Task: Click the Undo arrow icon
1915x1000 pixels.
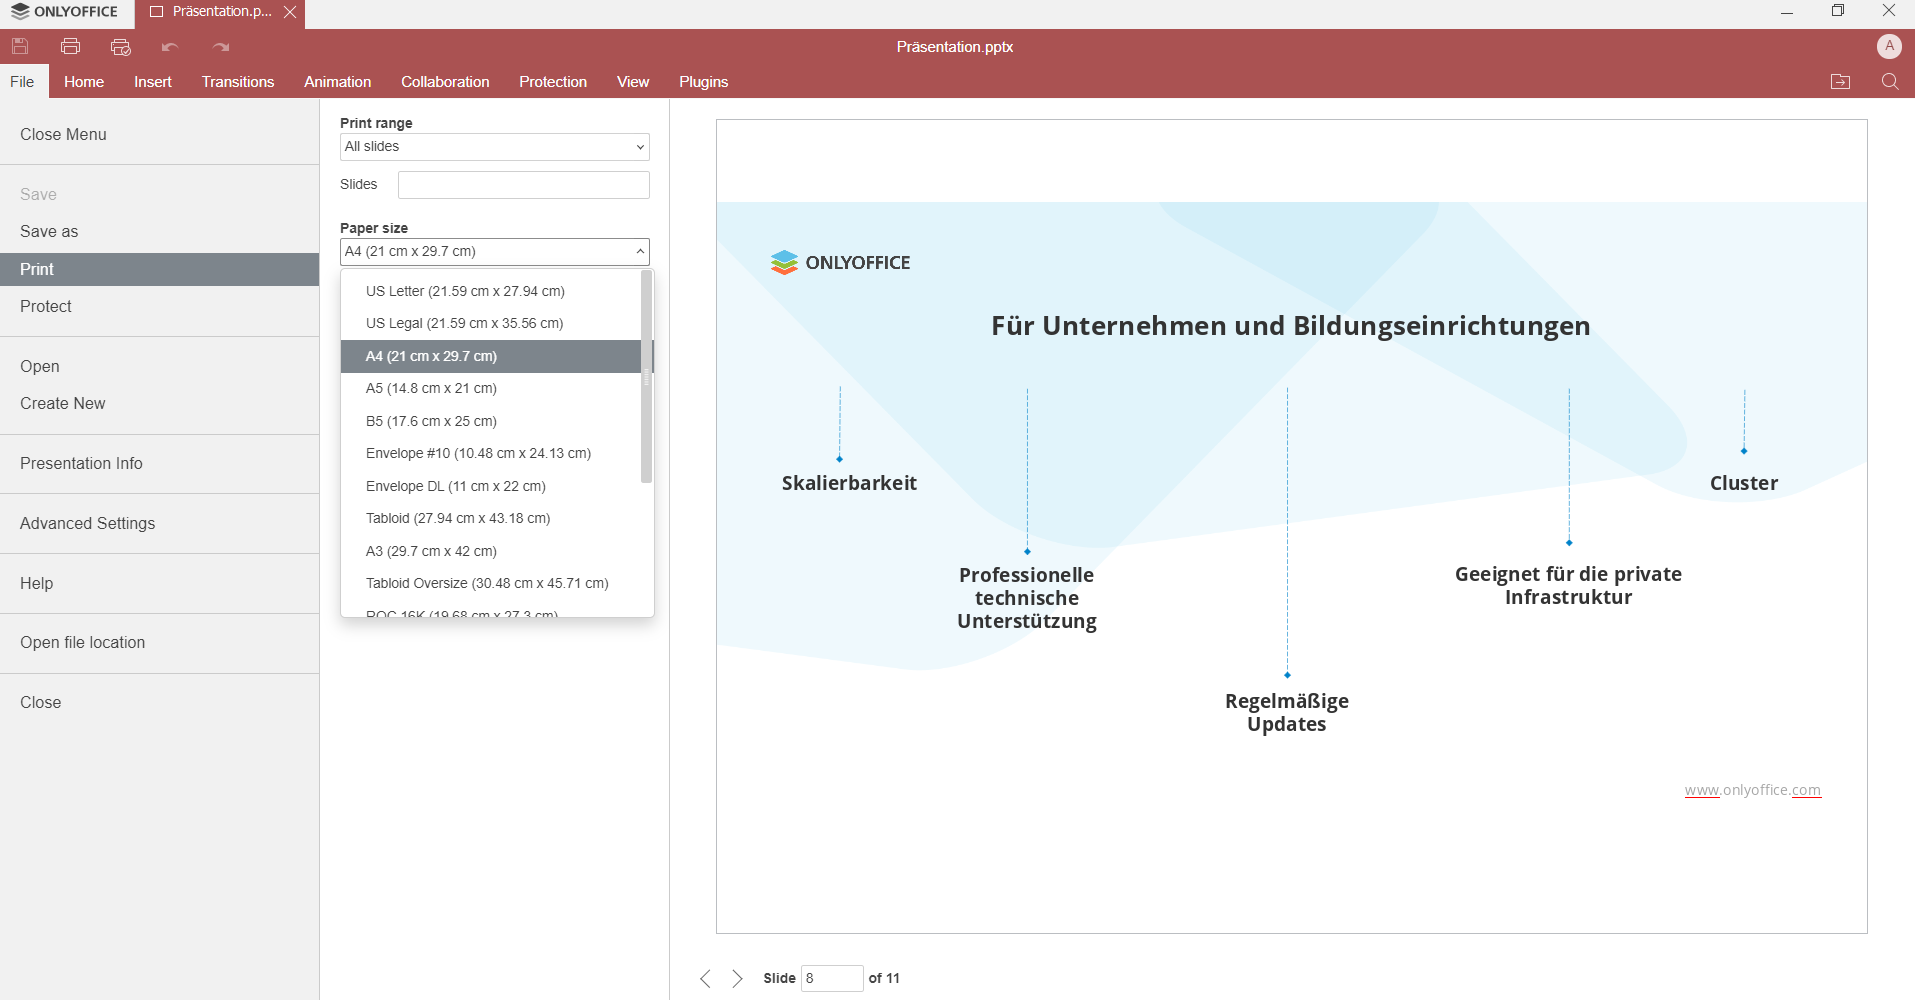Action: (170, 46)
